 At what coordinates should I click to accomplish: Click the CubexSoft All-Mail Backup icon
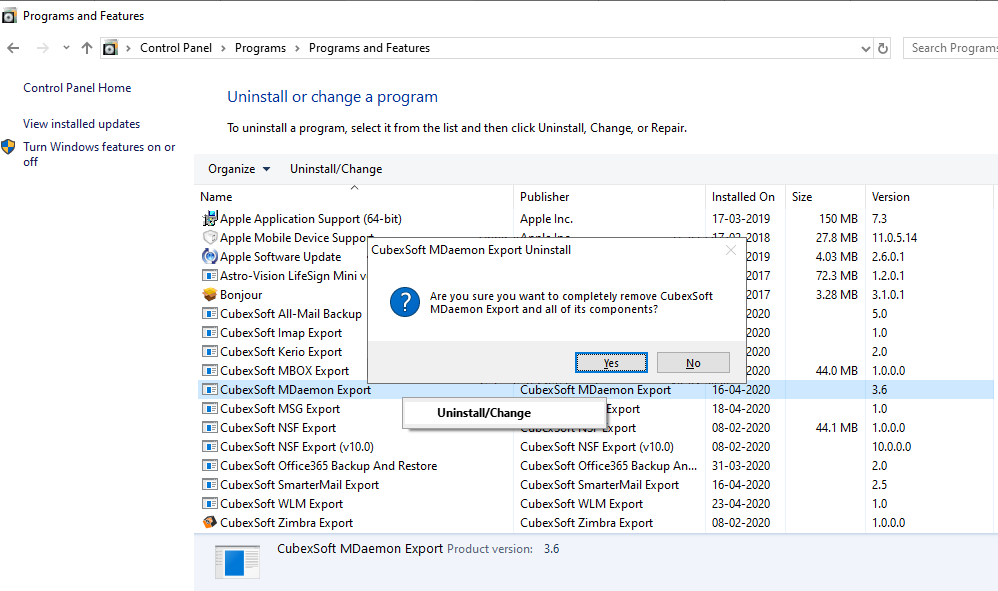(x=209, y=314)
